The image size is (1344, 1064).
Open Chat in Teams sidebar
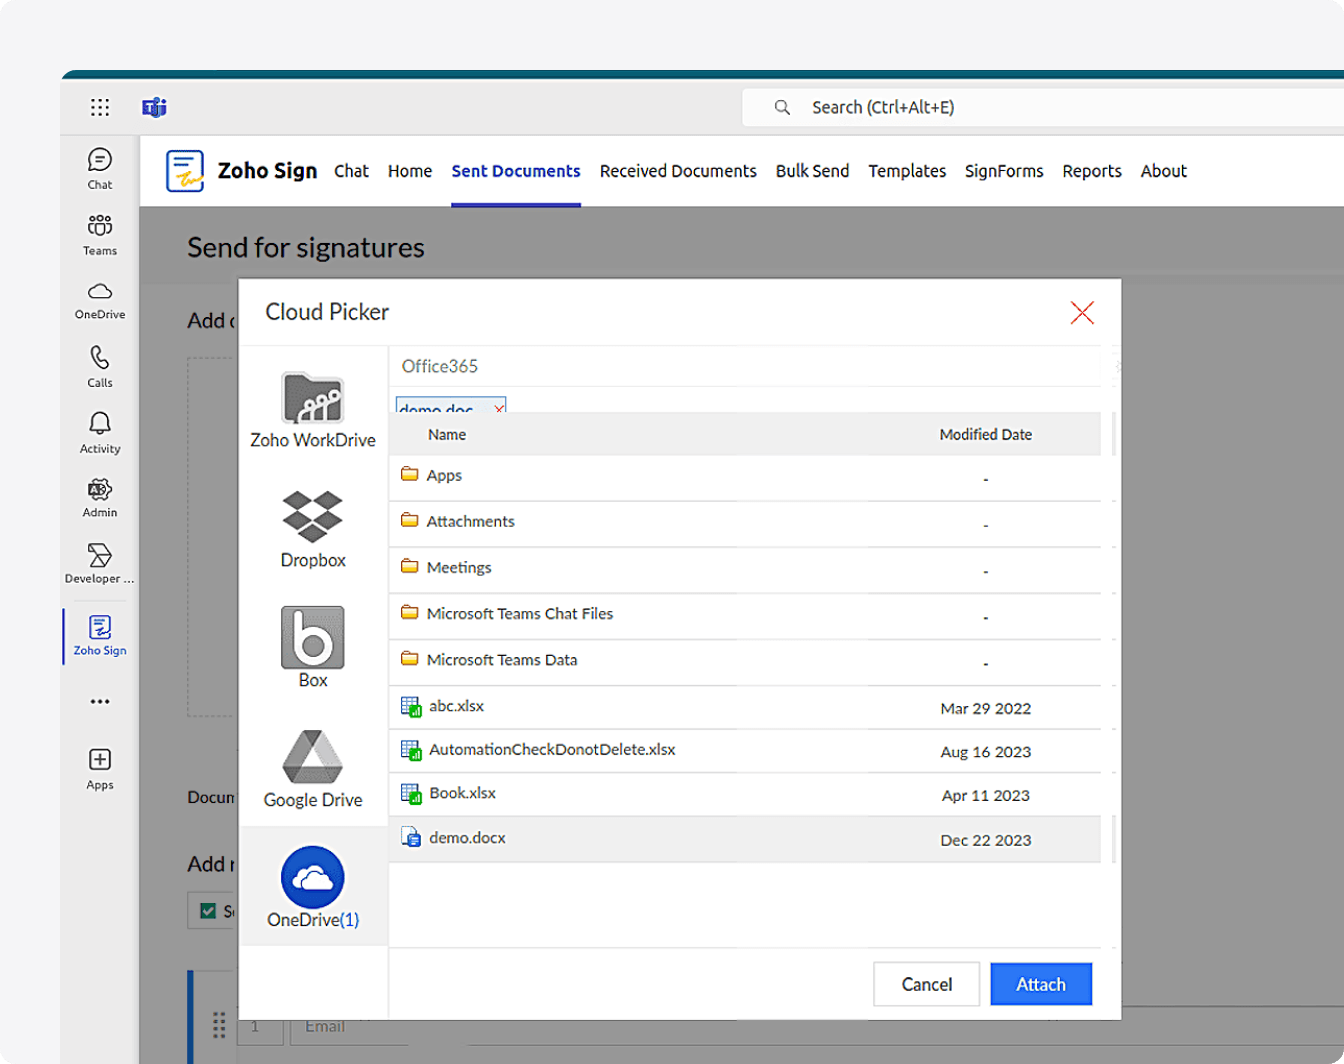click(x=100, y=168)
